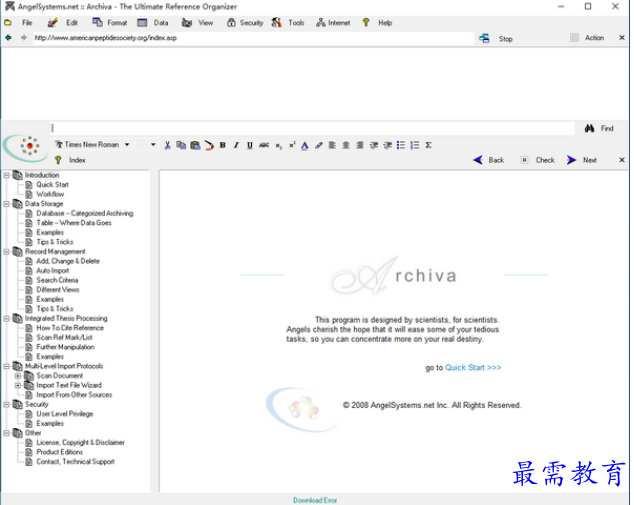Open the Internet menu
Viewport: 634px width, 505px height.
339,23
